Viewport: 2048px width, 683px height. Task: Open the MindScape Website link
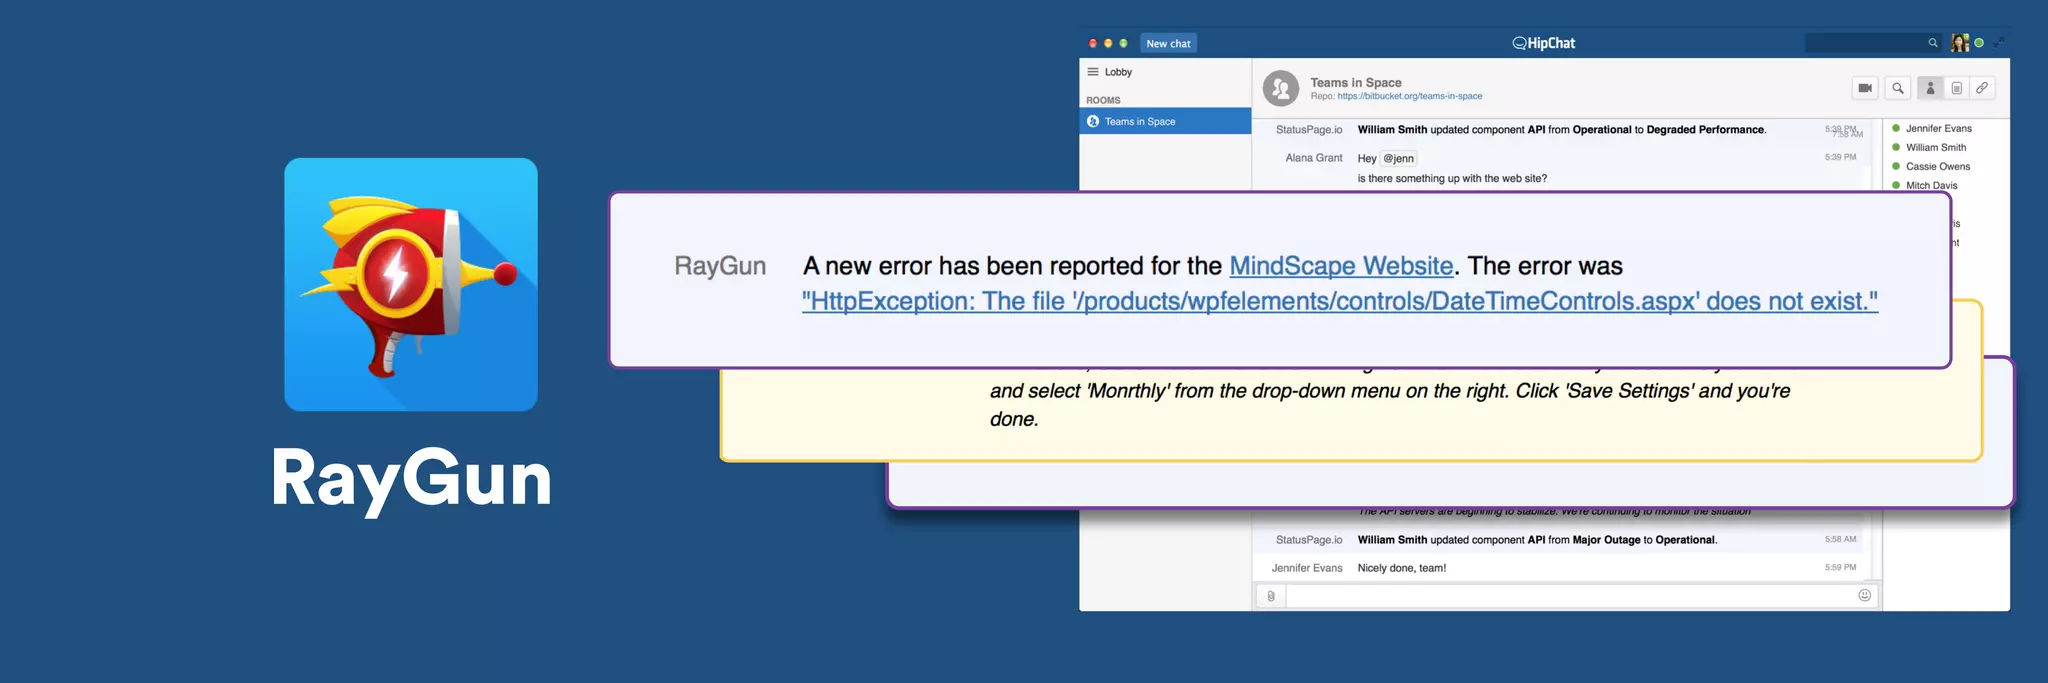[1341, 266]
